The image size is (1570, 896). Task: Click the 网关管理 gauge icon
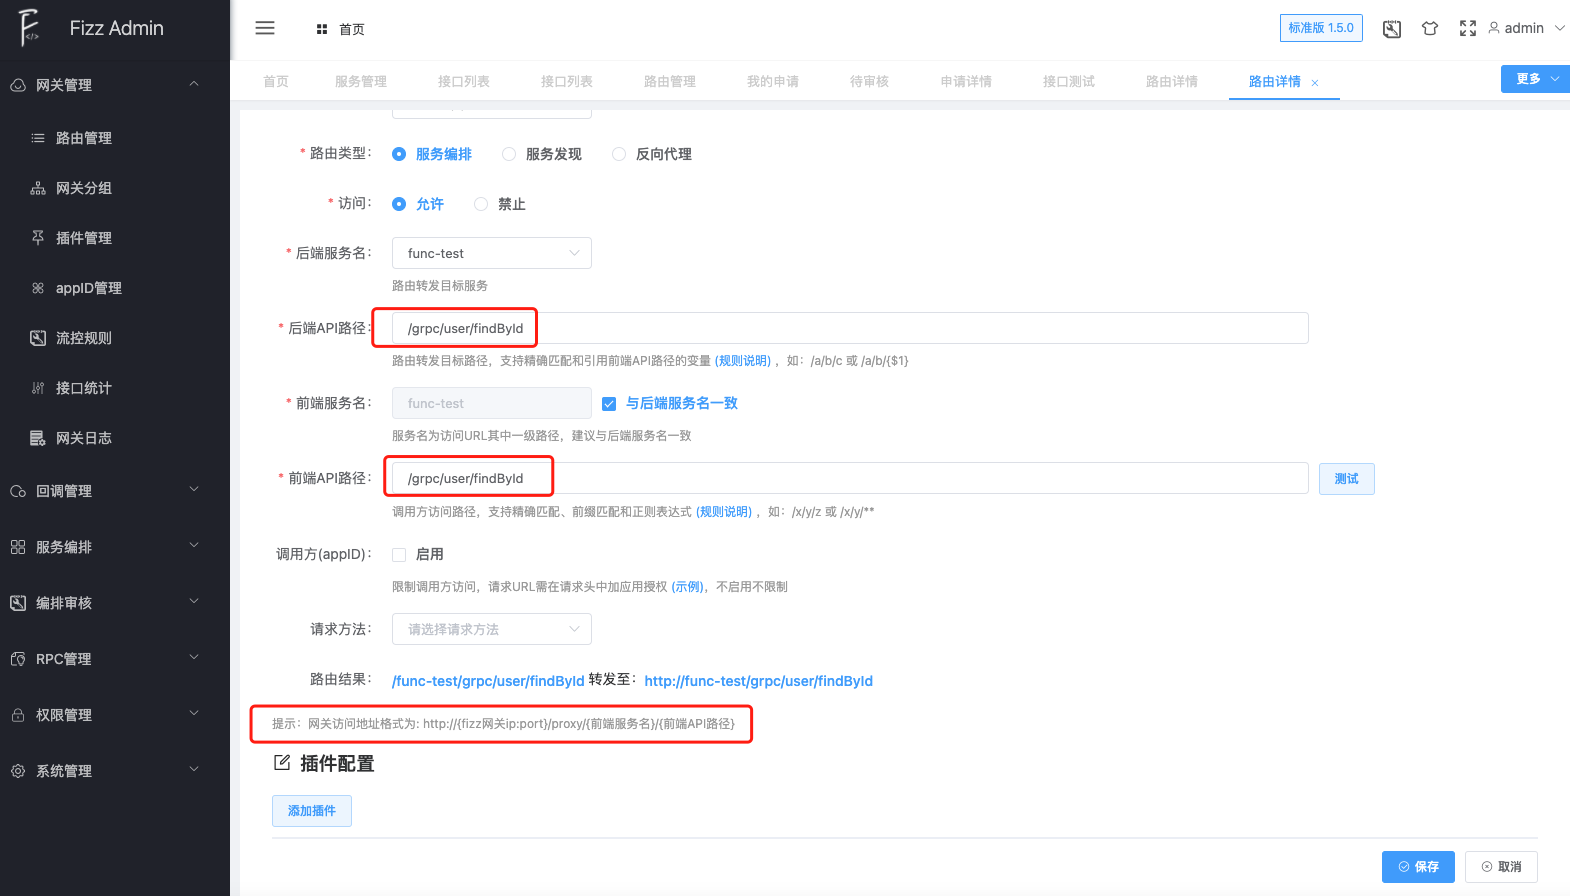pyautogui.click(x=18, y=85)
